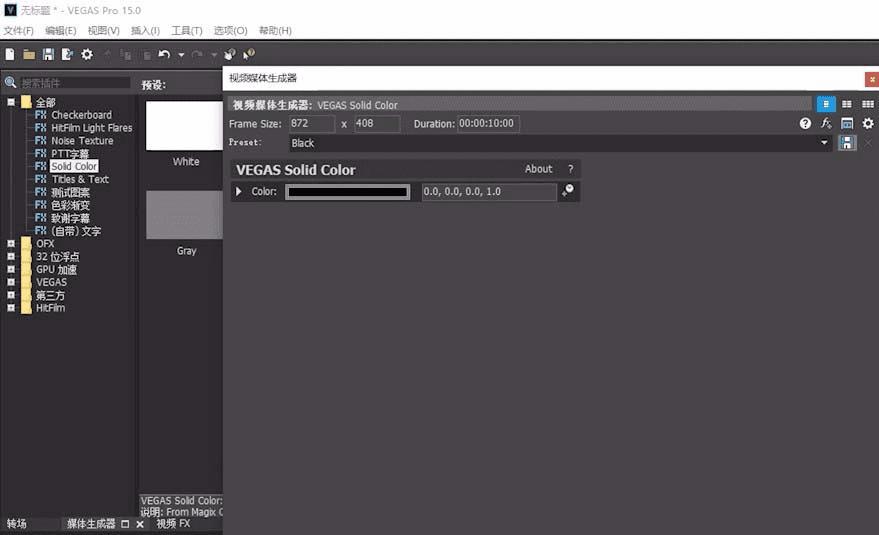Open the 视图(V) menu
This screenshot has width=879, height=535.
pos(104,31)
